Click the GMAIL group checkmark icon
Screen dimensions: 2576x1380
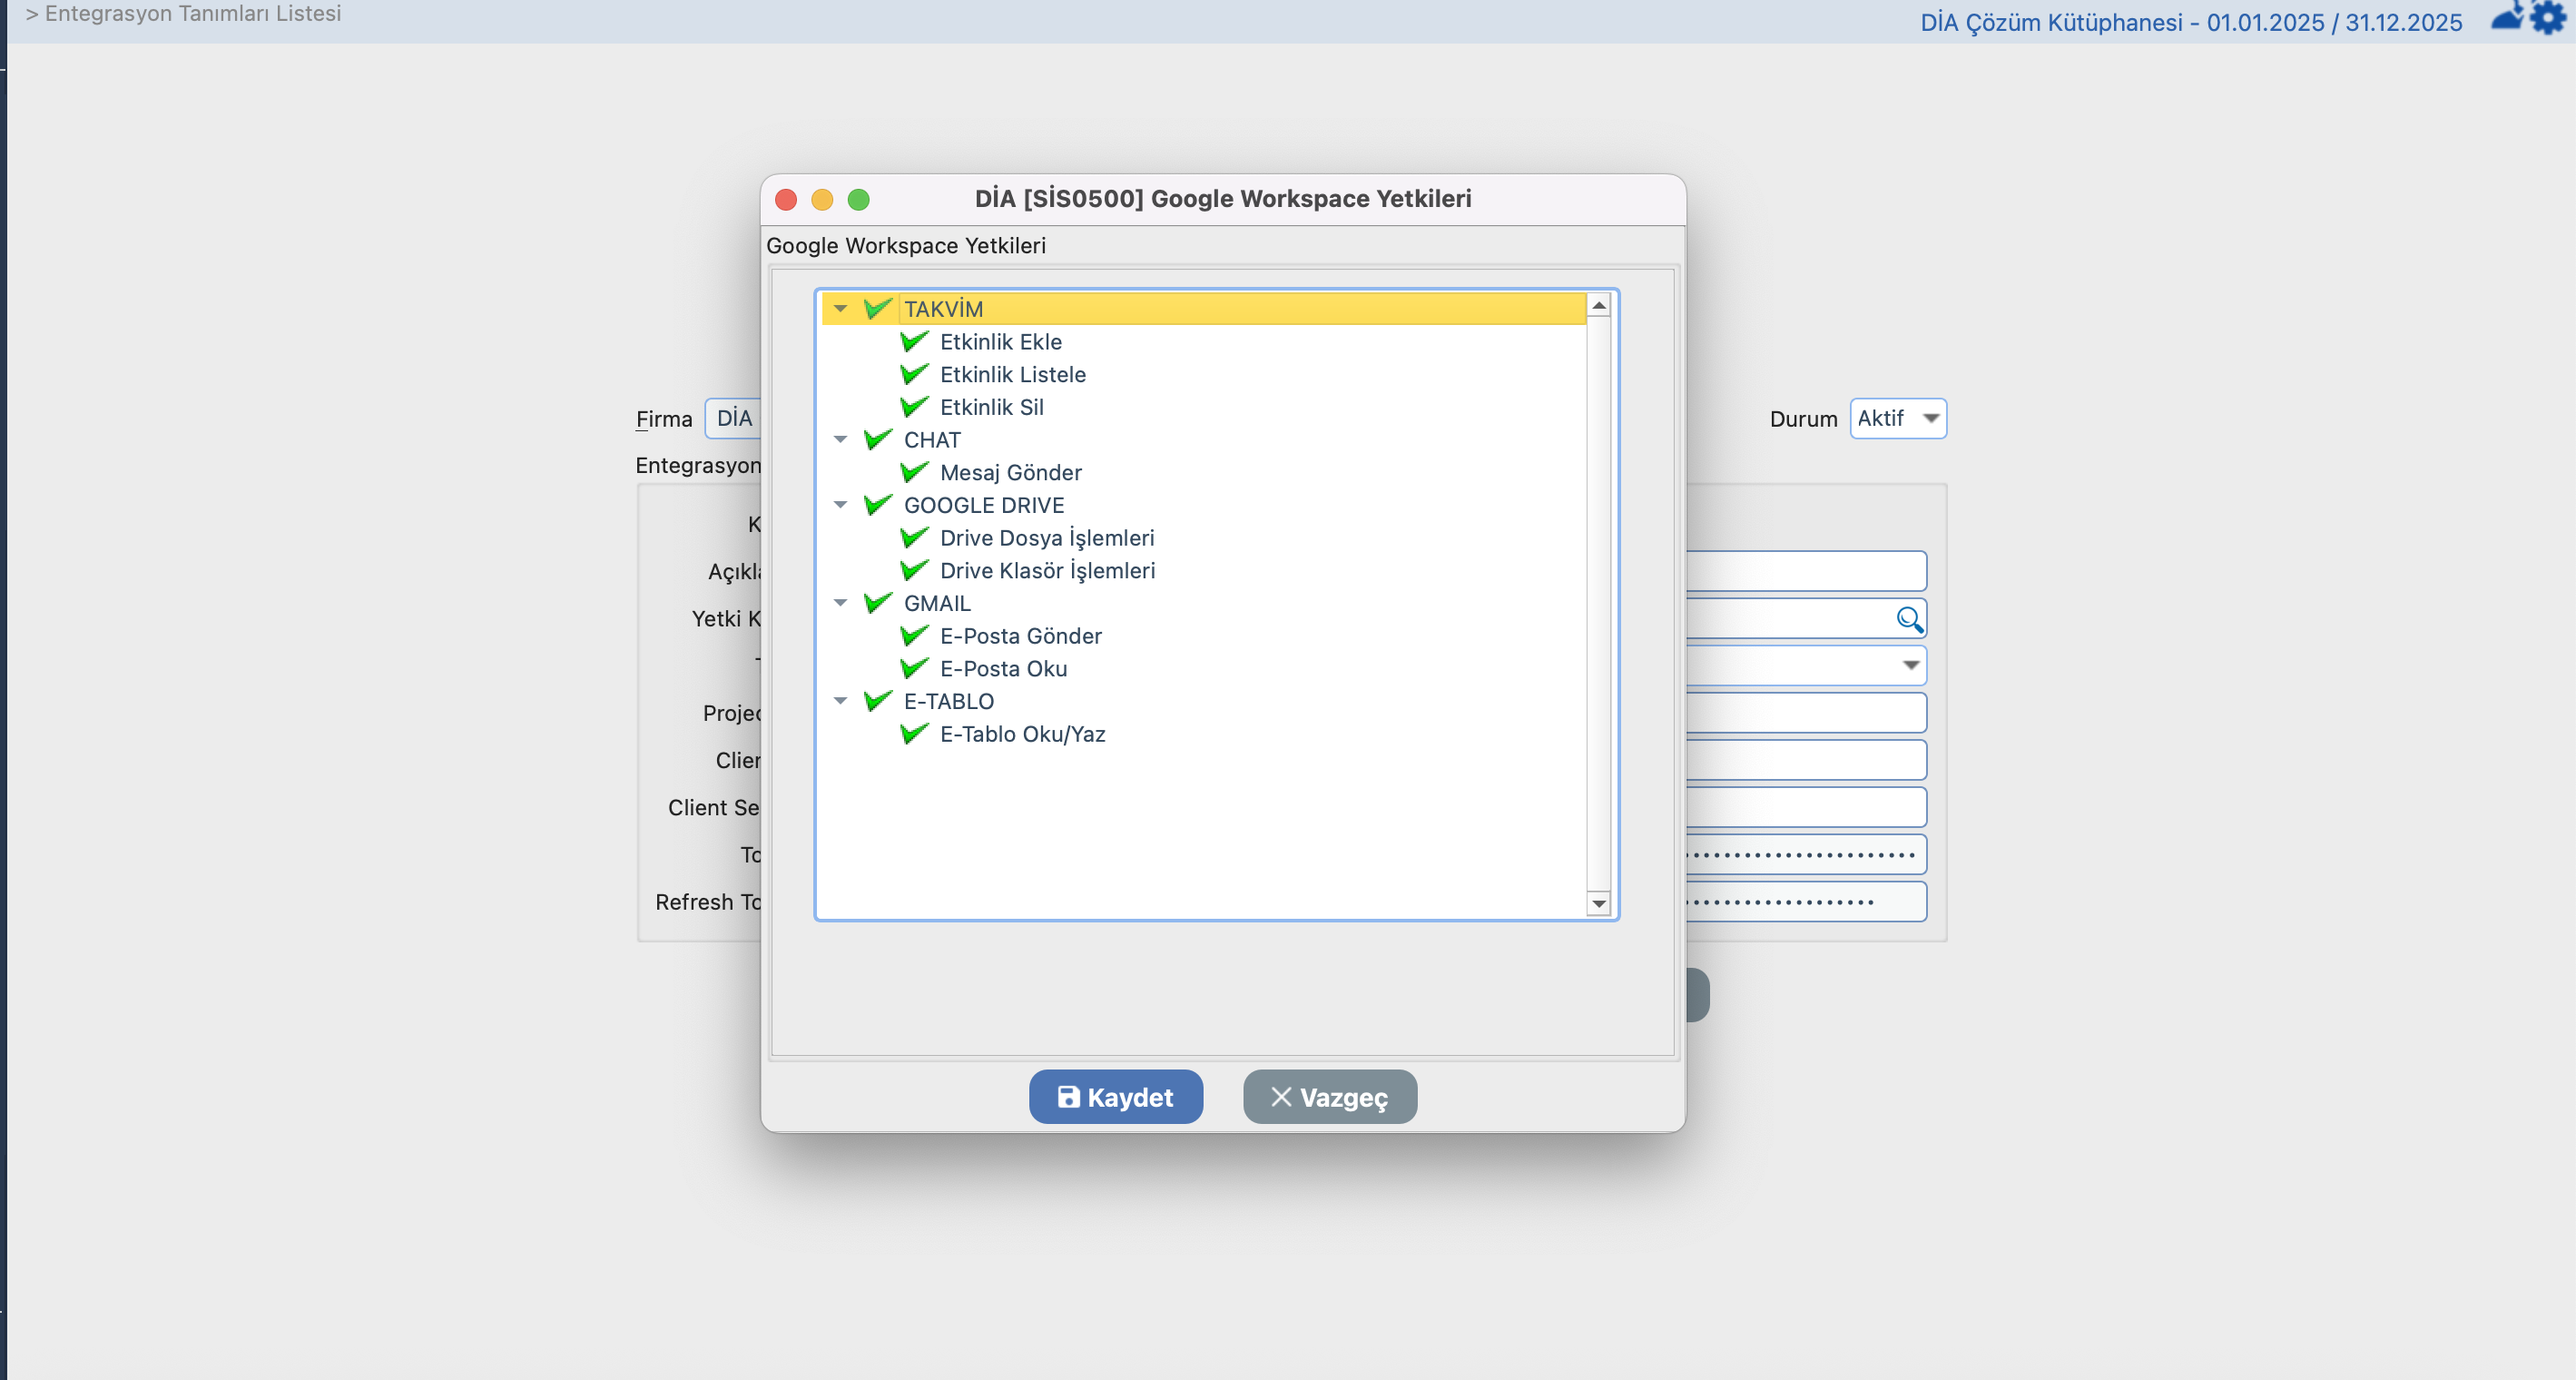tap(877, 603)
